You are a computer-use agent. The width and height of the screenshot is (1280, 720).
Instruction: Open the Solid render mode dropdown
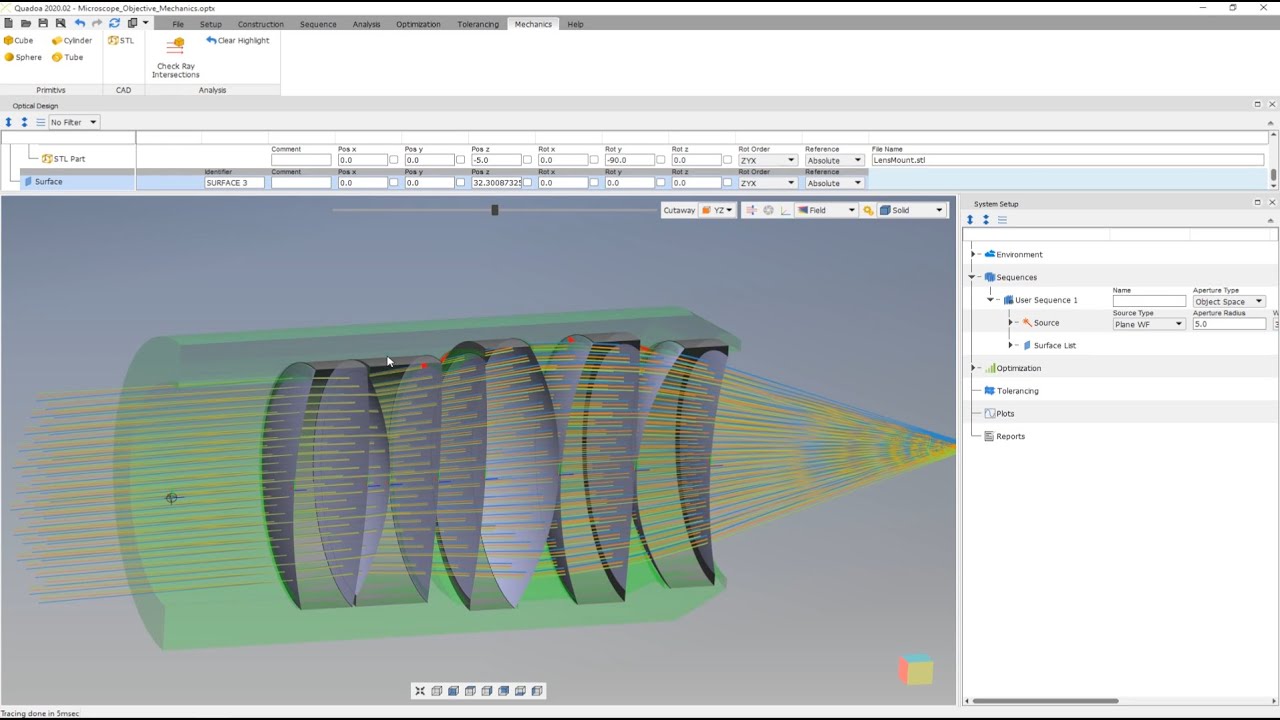point(911,210)
